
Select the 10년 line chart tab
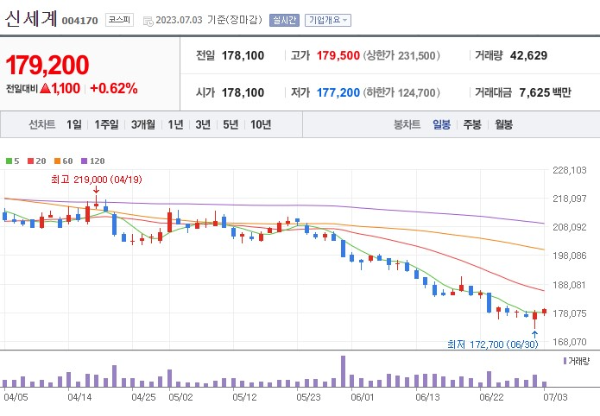(261, 124)
